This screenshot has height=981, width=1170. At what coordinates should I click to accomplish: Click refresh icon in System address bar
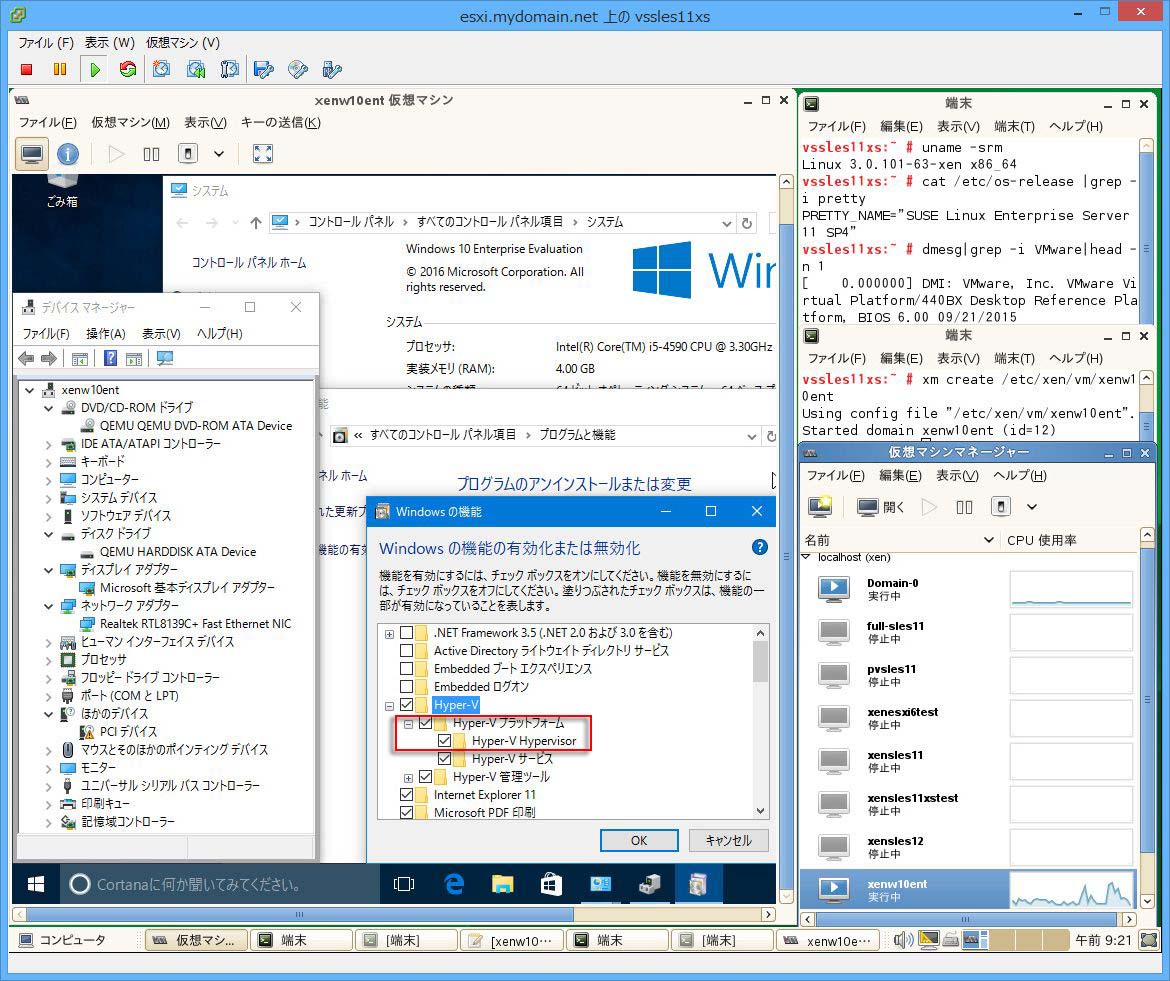[746, 222]
